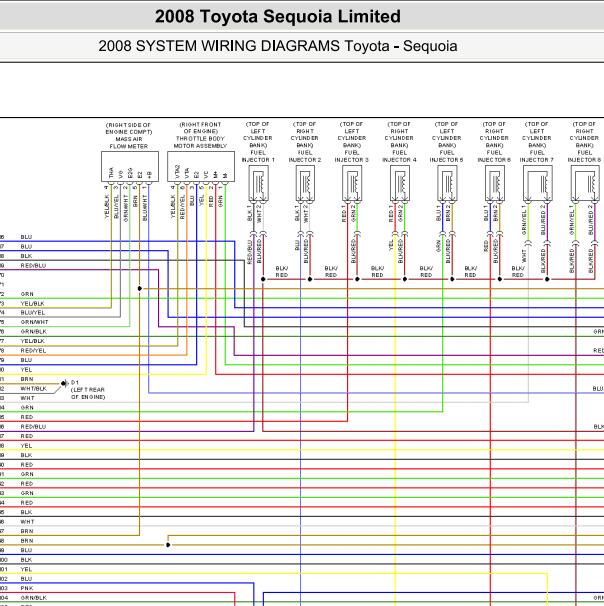The height and width of the screenshot is (606, 604).
Task: Click the 'FUEL INJECTOR 4' label text
Action: pyautogui.click(x=399, y=156)
